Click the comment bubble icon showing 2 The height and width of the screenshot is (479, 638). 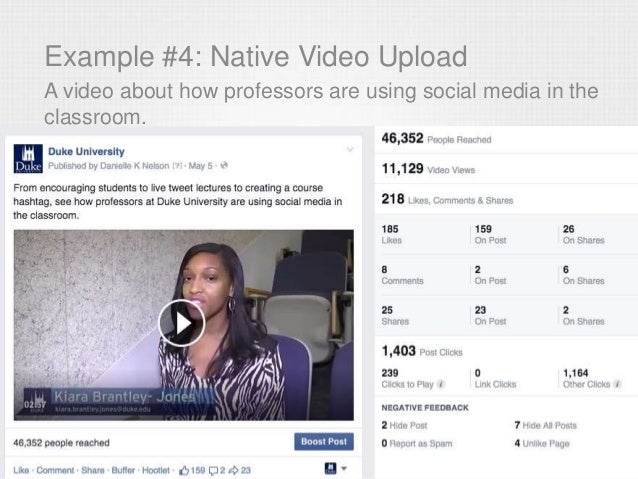point(214,471)
